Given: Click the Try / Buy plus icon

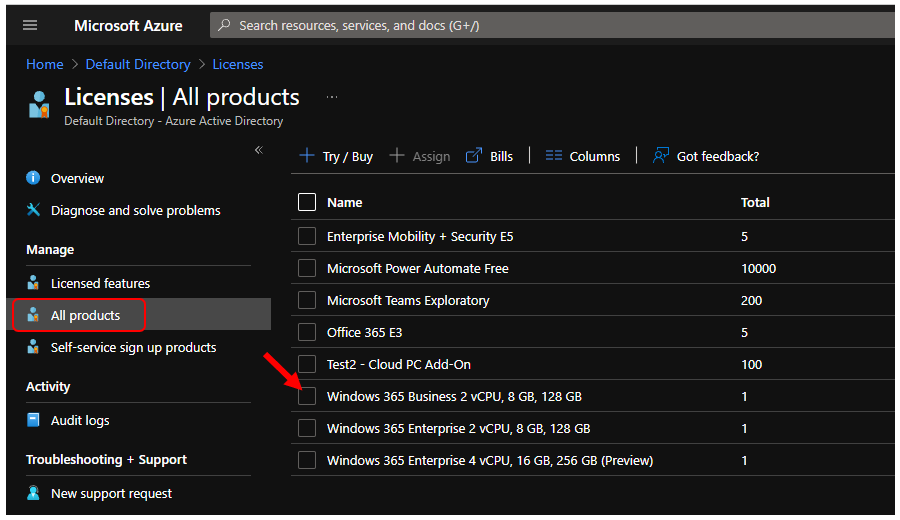Looking at the screenshot, I should click(x=307, y=156).
